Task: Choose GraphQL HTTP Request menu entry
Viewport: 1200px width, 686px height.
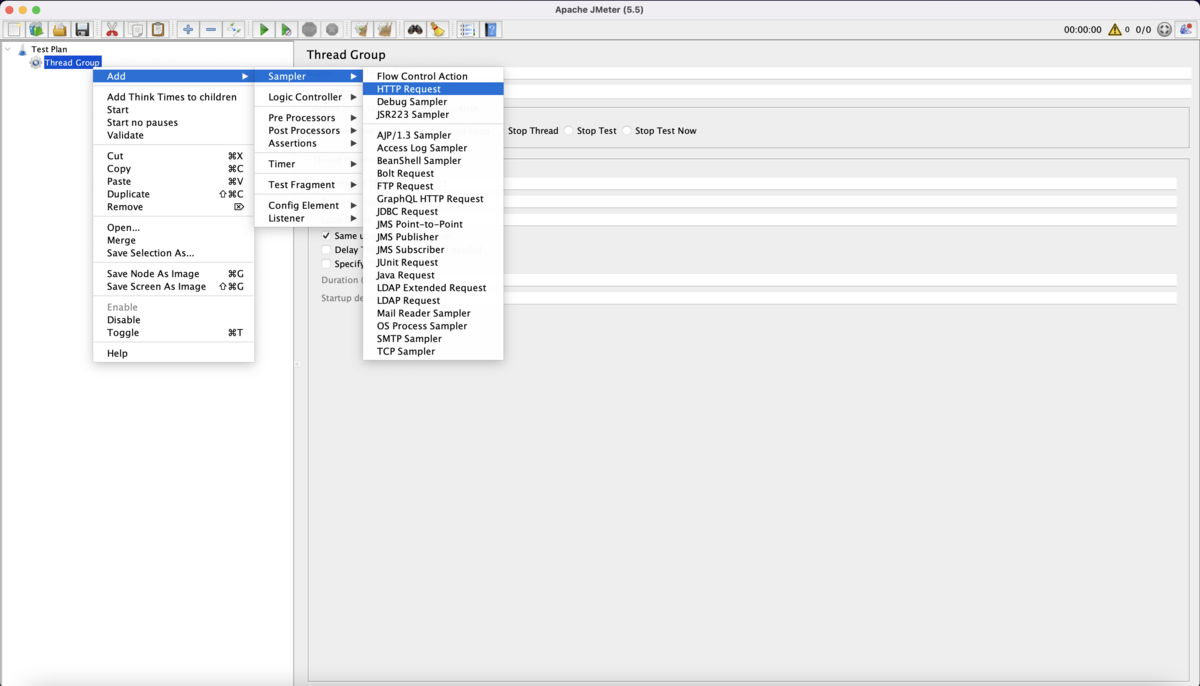Action: point(433,199)
